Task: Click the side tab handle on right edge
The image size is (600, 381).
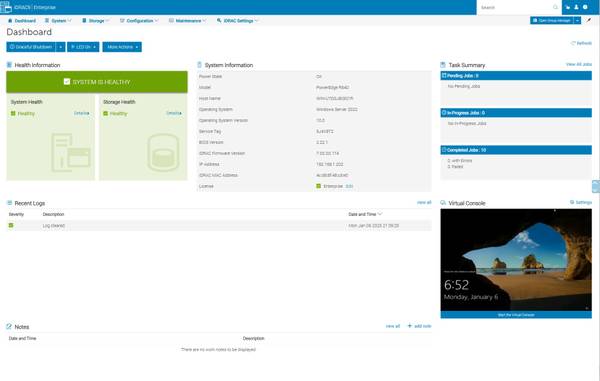Action: (596, 187)
